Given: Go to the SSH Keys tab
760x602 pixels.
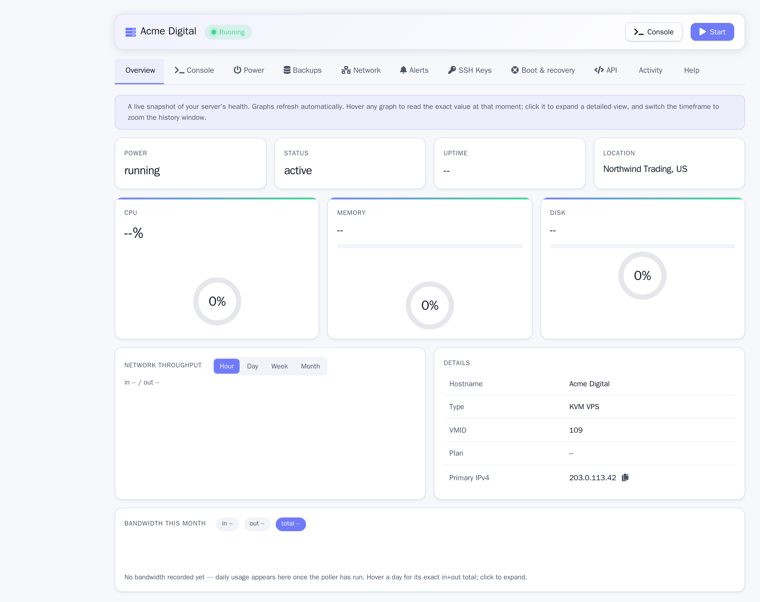Looking at the screenshot, I should coord(470,70).
